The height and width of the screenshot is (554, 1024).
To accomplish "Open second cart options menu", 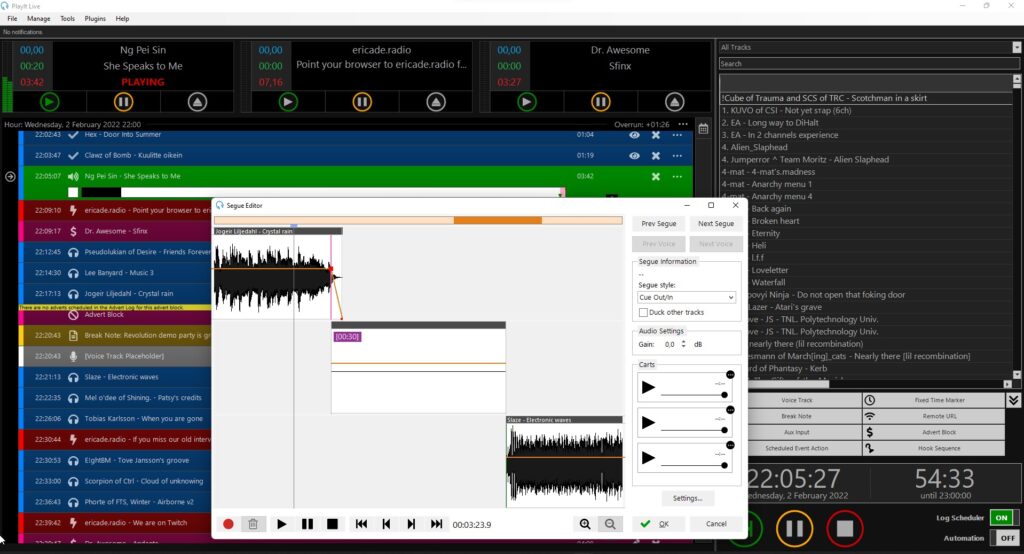I will pyautogui.click(x=730, y=410).
